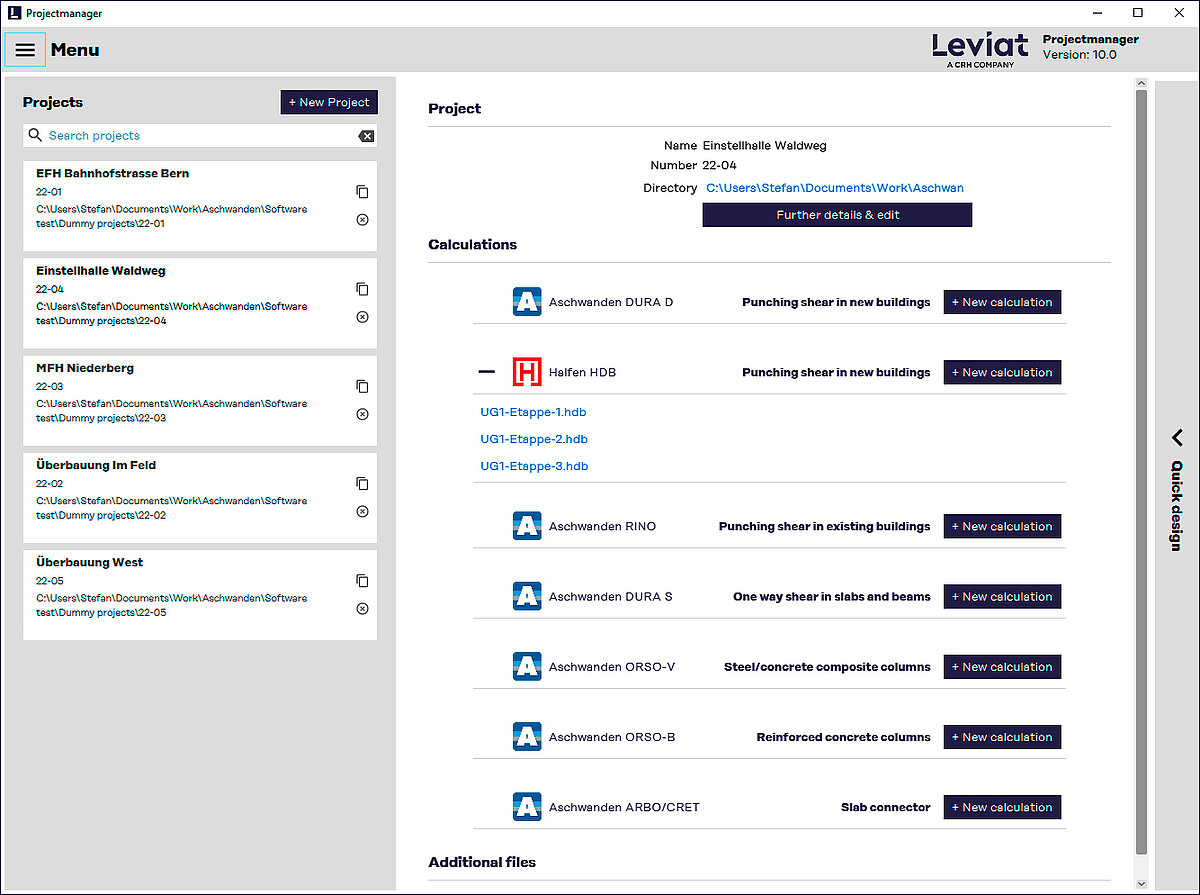Click the Aschwanden RINO logo icon
Screen dimensions: 1200x895
click(x=527, y=526)
